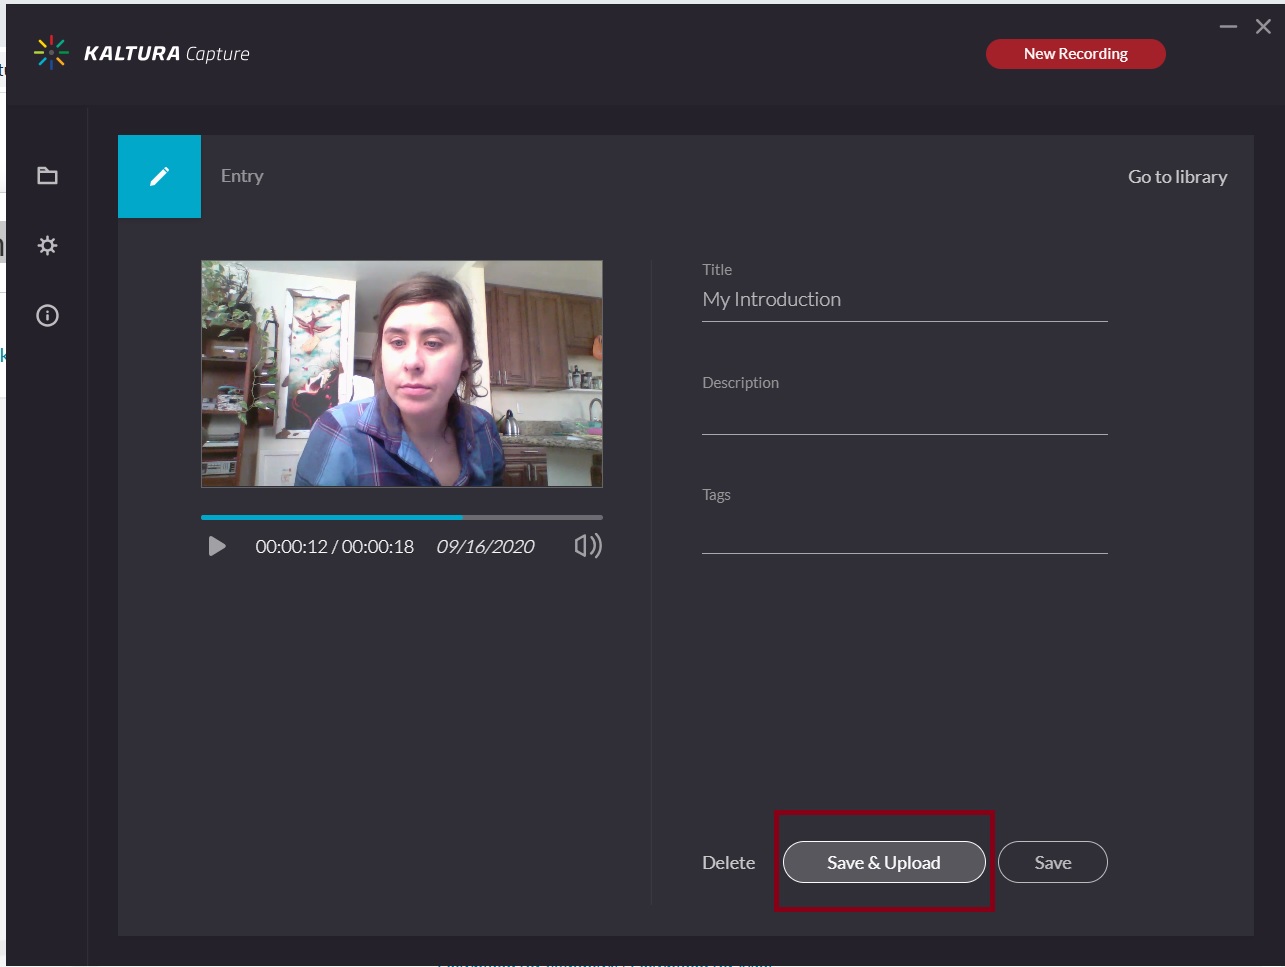This screenshot has width=1285, height=967.
Task: Click the Title field 'My Introduction'
Action: coord(904,300)
